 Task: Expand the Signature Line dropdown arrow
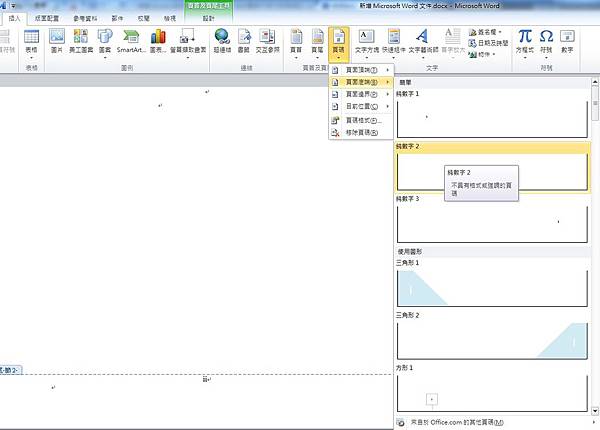click(x=500, y=32)
